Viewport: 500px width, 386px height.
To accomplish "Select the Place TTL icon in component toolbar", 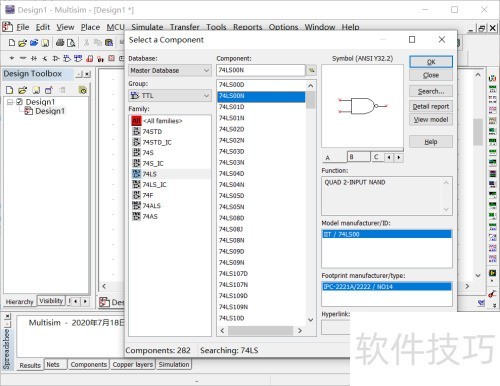I will (67, 59).
